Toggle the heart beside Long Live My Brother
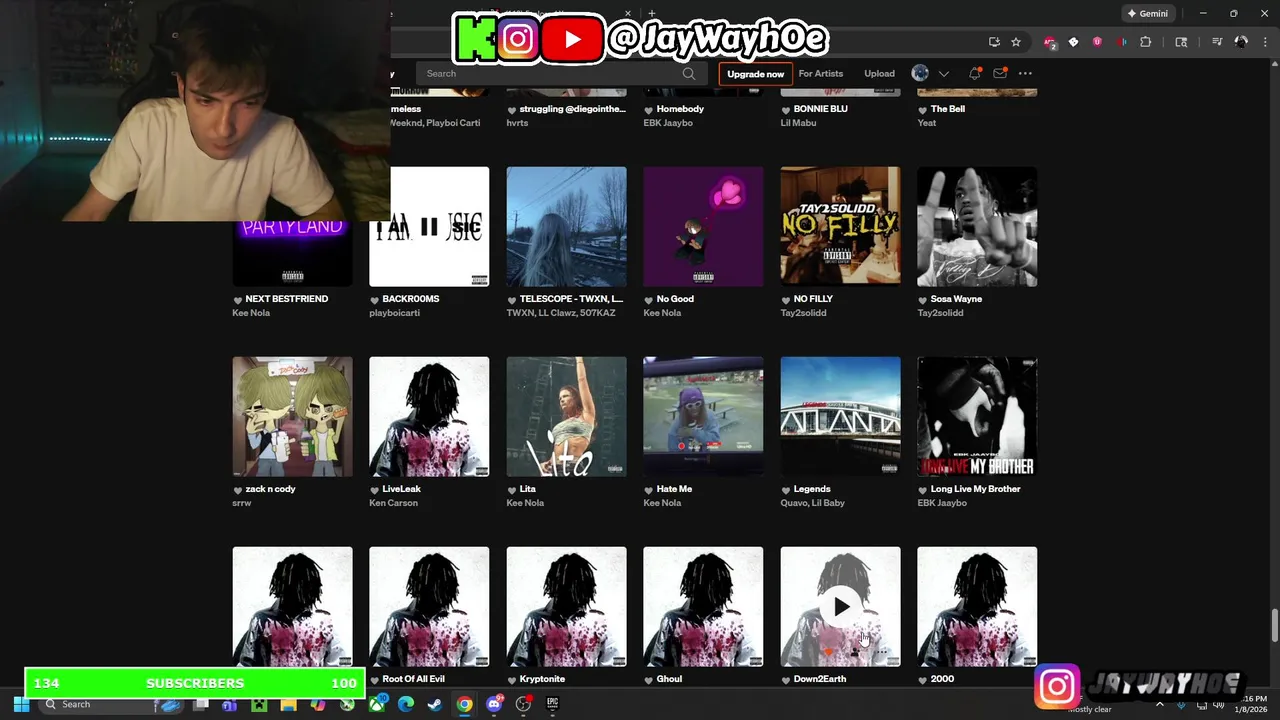1280x720 pixels. point(923,489)
